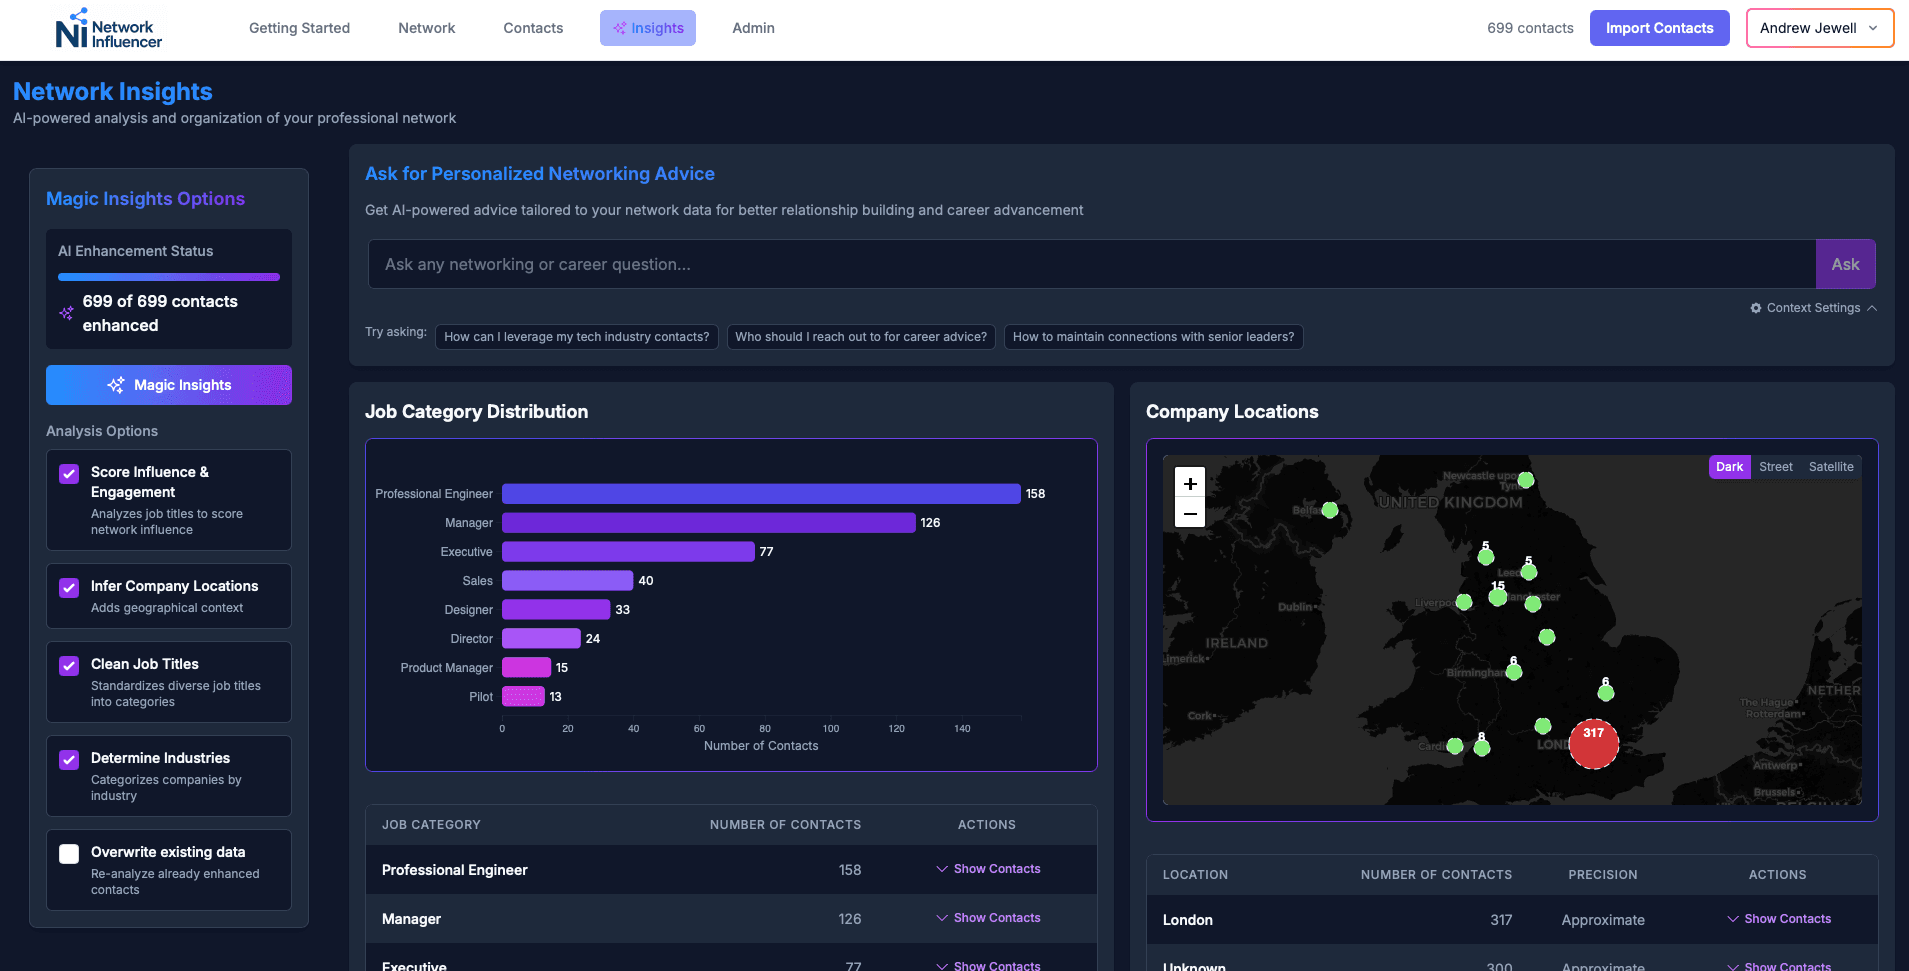Screen dimensions: 1909x971
Task: Focus the networking question input field
Action: 1091,264
